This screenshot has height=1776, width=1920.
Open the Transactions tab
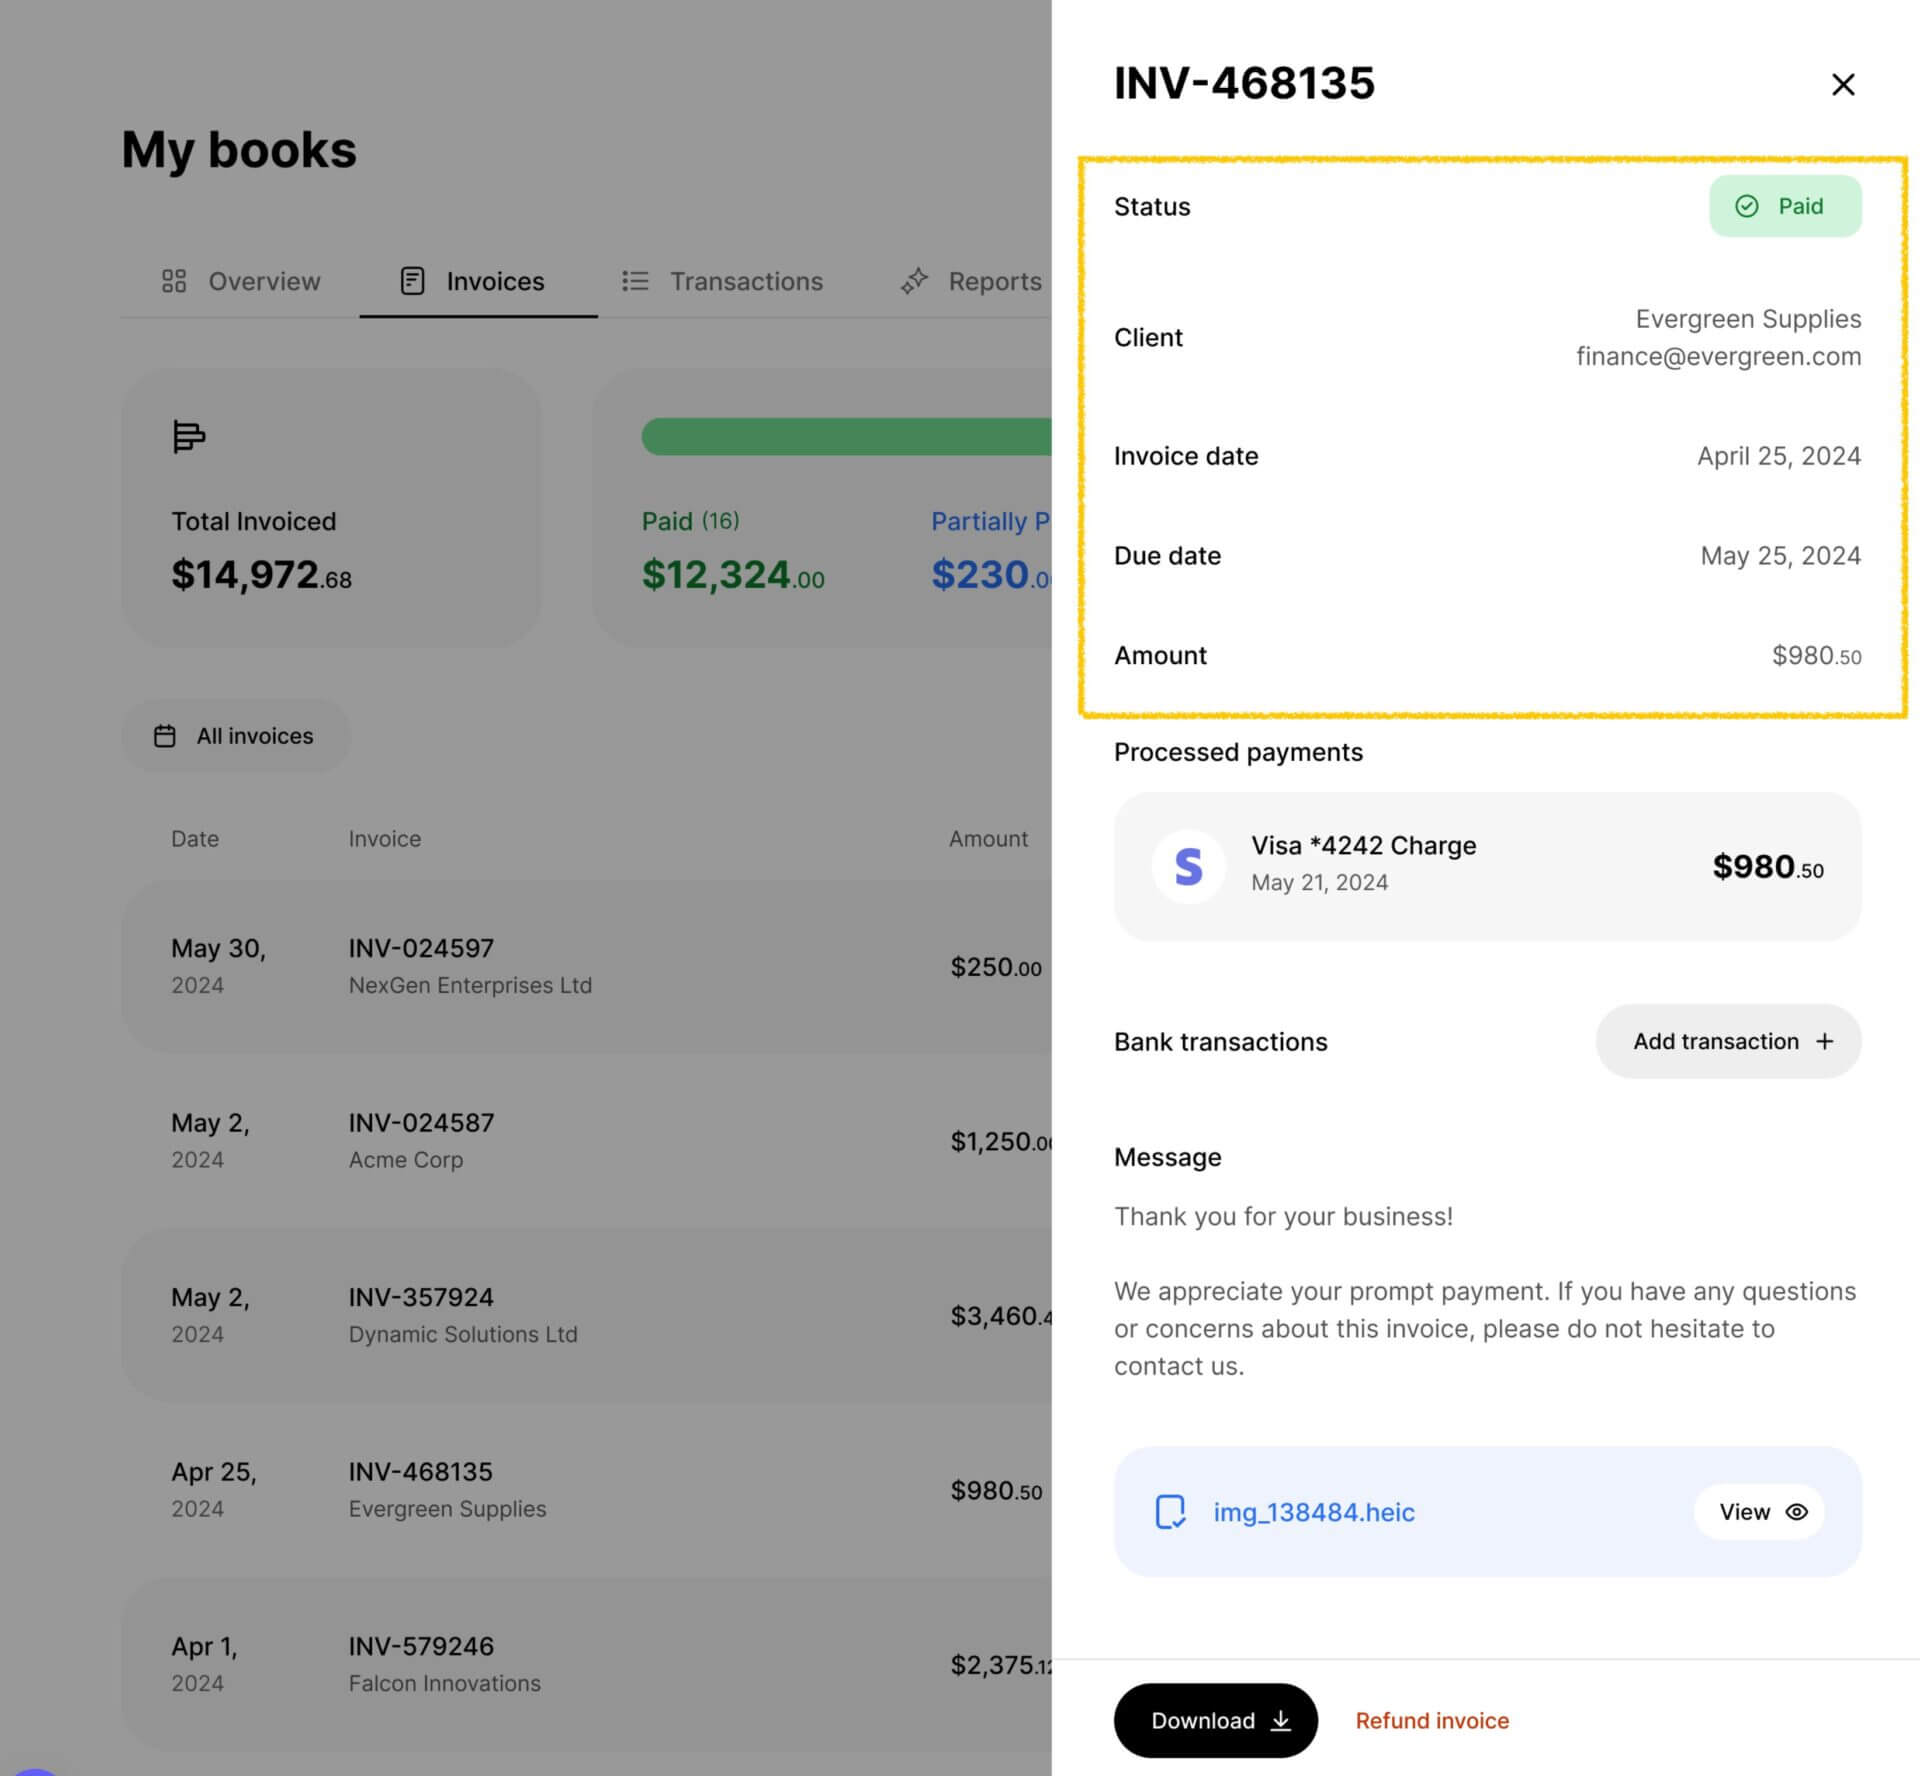722,281
